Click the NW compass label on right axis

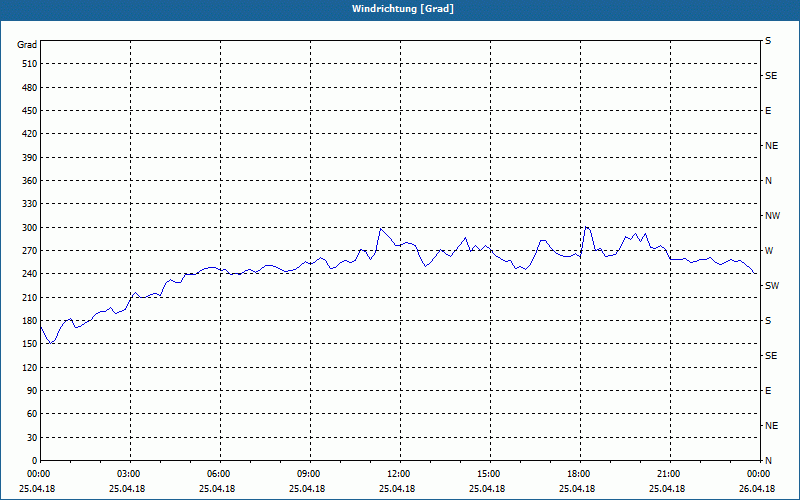coord(772,216)
